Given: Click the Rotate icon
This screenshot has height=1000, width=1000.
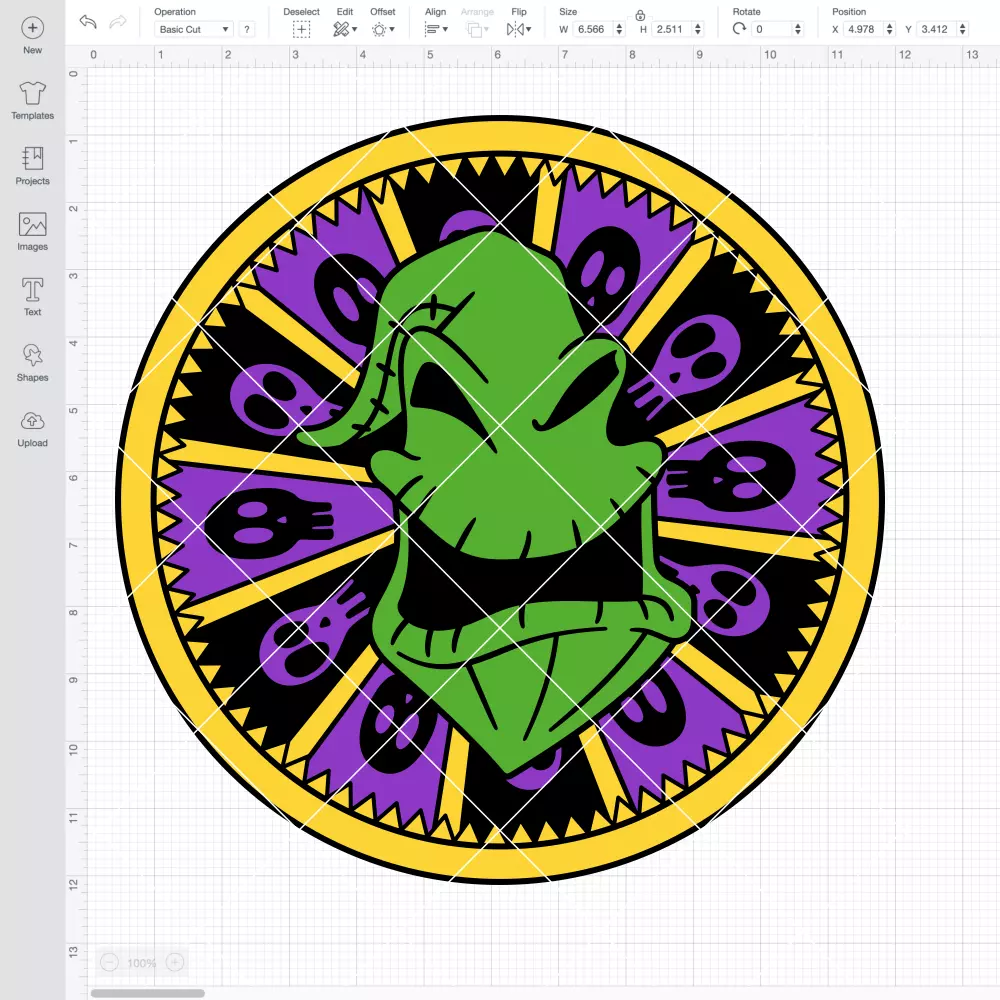Looking at the screenshot, I should [x=739, y=29].
